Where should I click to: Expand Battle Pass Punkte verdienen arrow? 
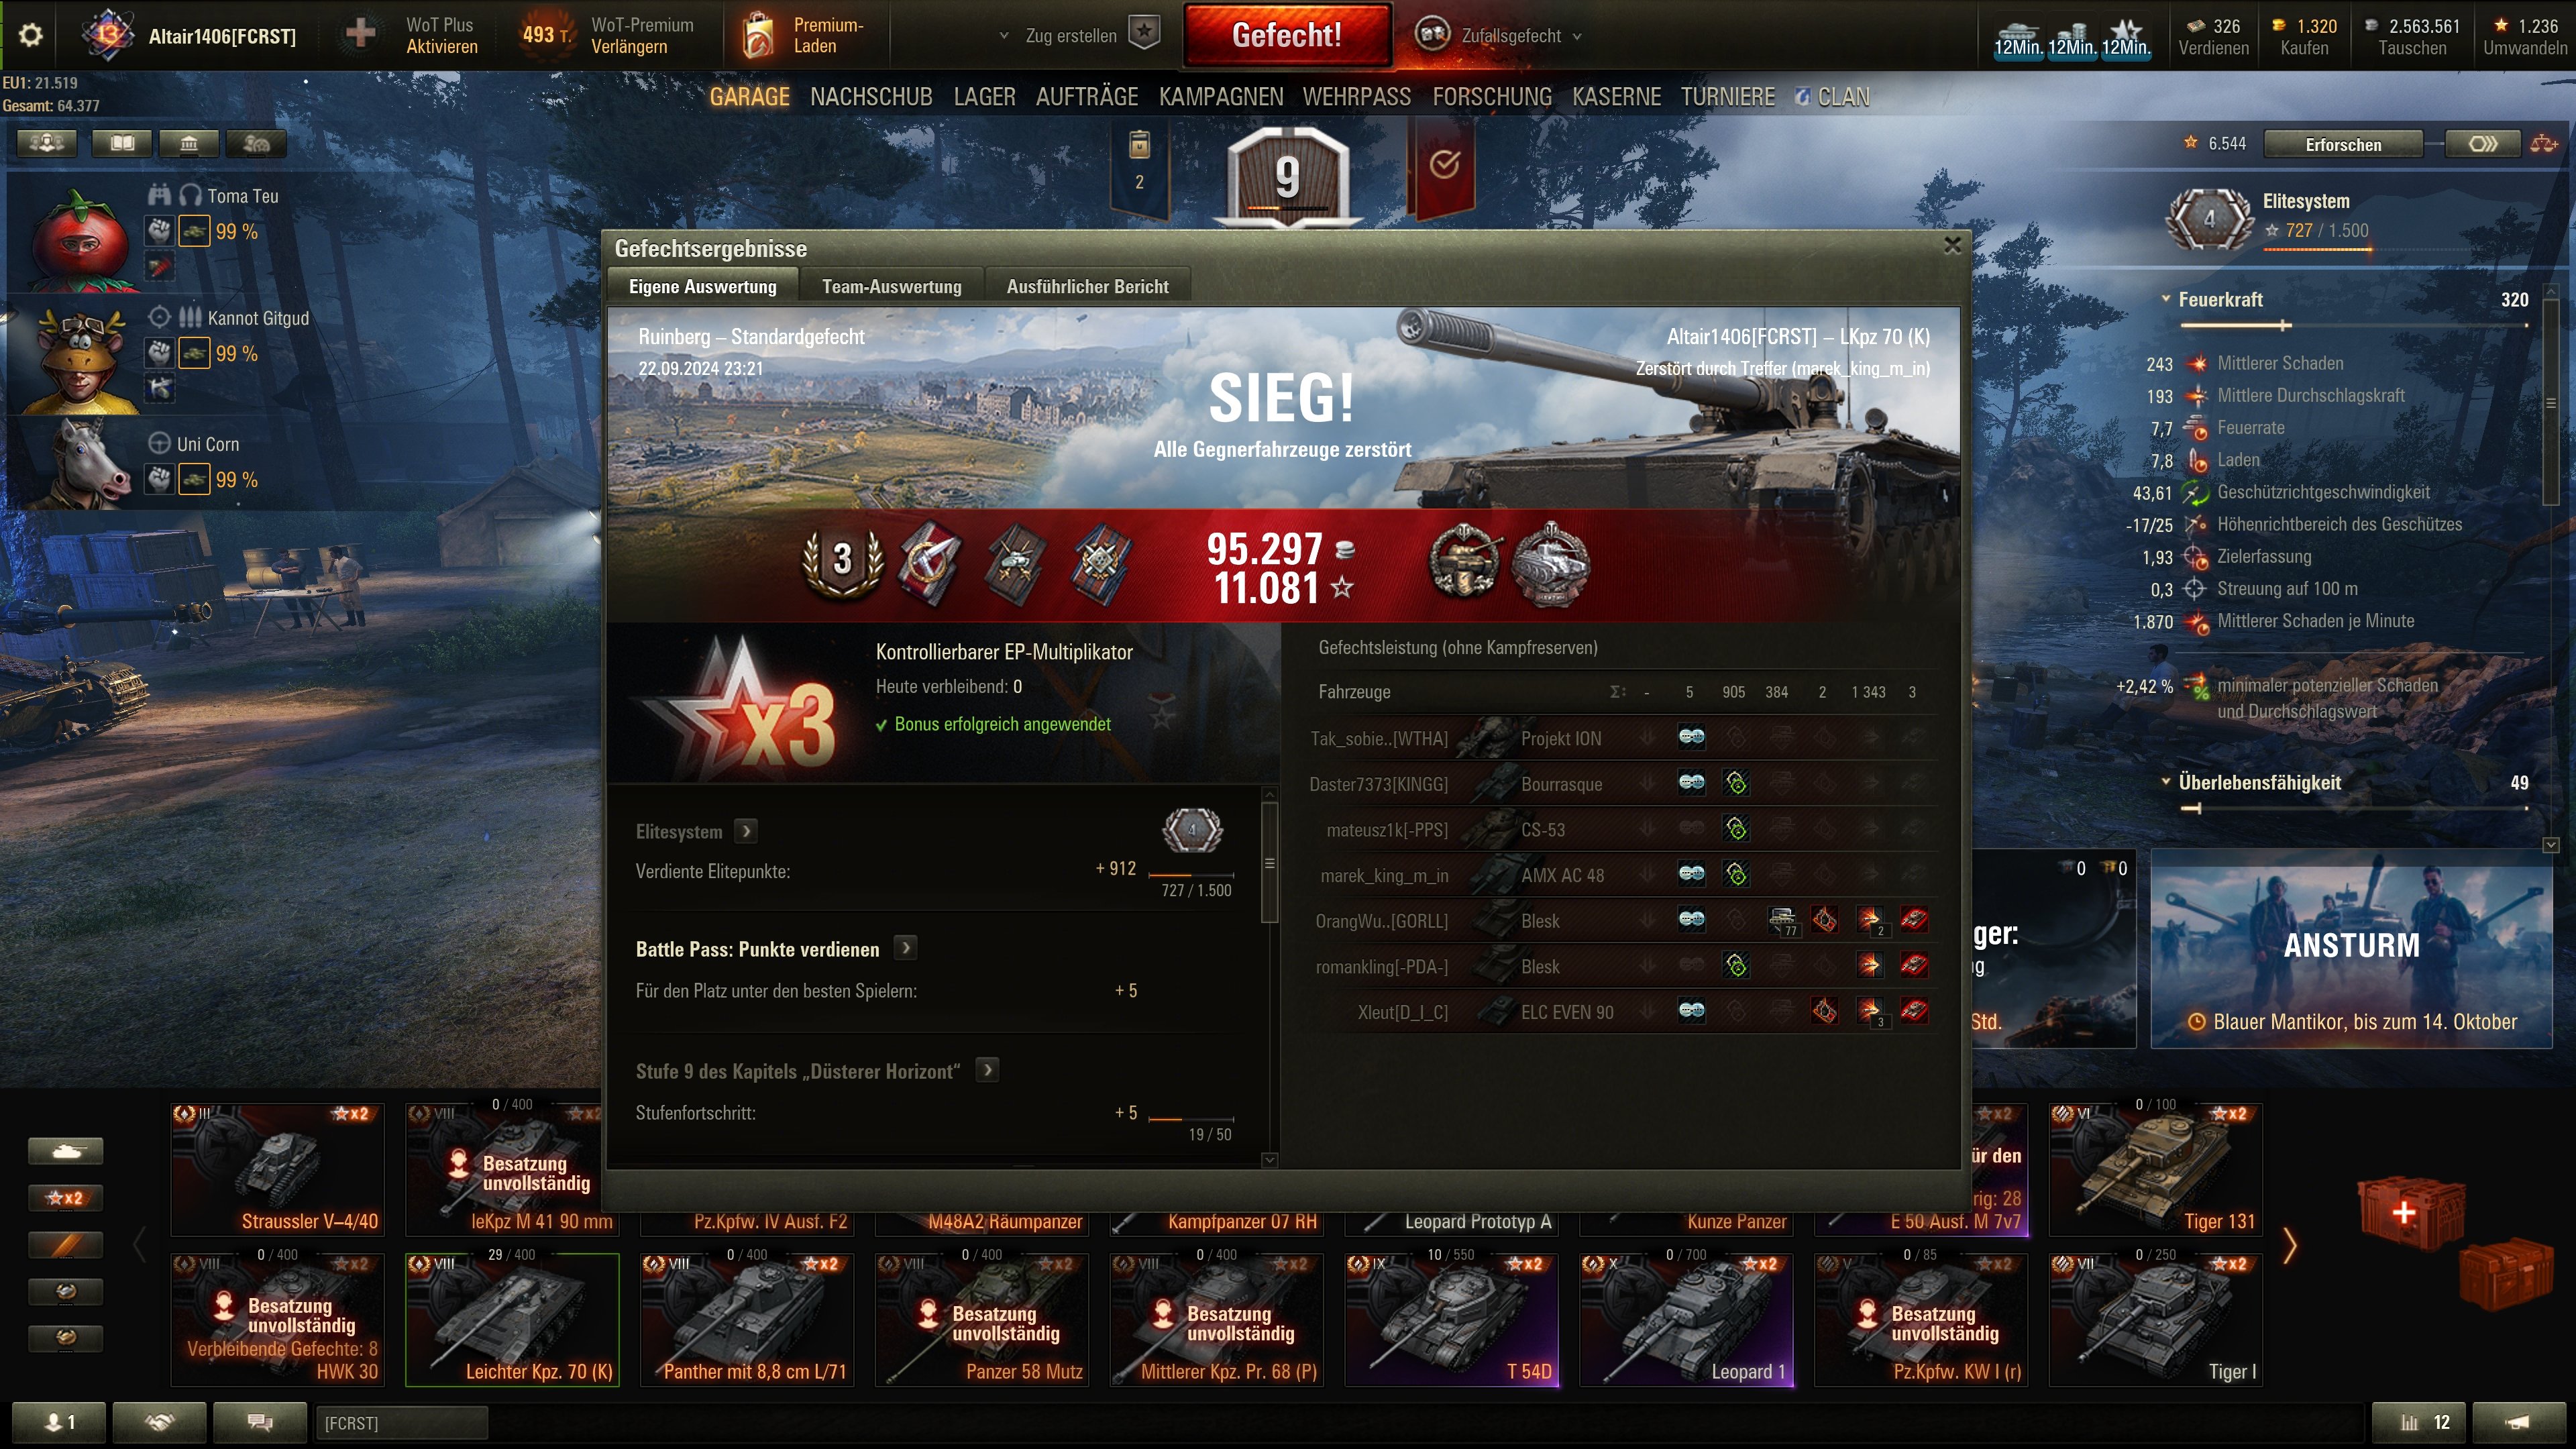906,948
